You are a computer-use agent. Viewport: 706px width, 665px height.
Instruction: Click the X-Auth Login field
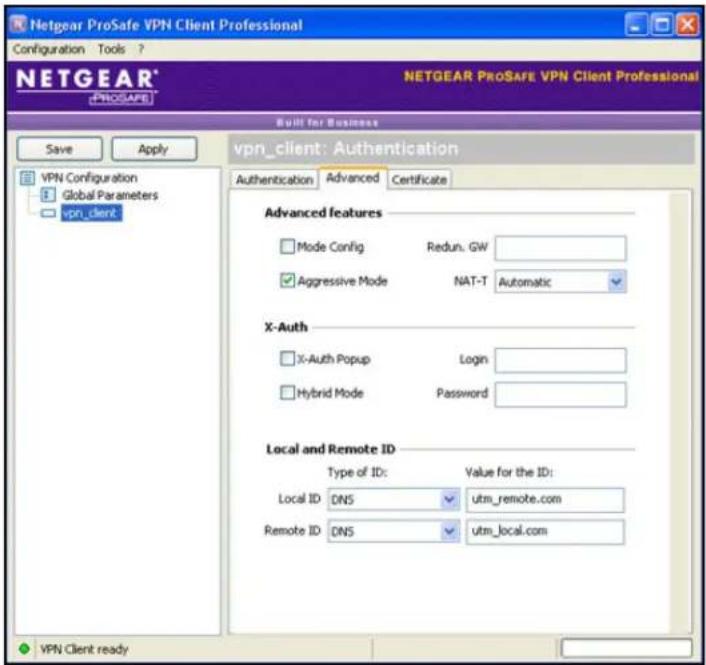tap(560, 360)
